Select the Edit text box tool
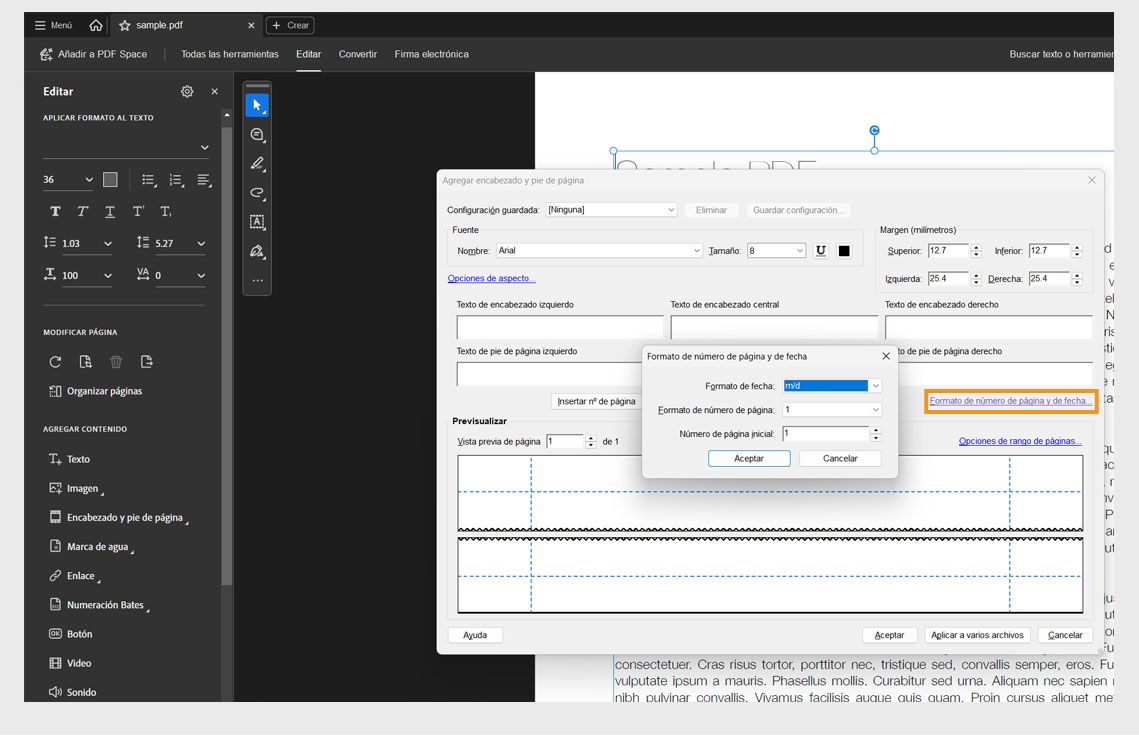The height and width of the screenshot is (735, 1139). coord(256,221)
